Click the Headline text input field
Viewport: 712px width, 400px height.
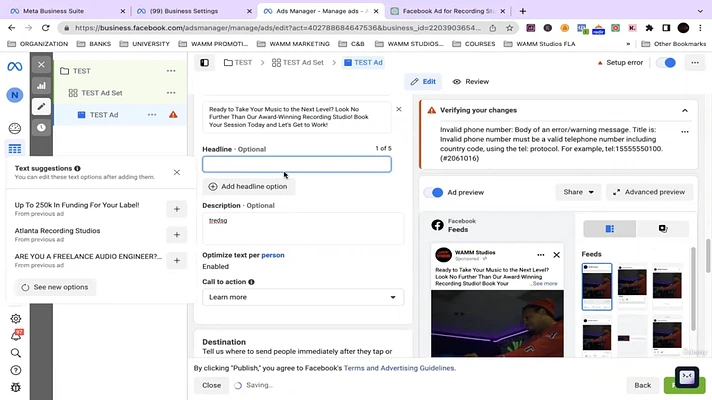(x=296, y=164)
